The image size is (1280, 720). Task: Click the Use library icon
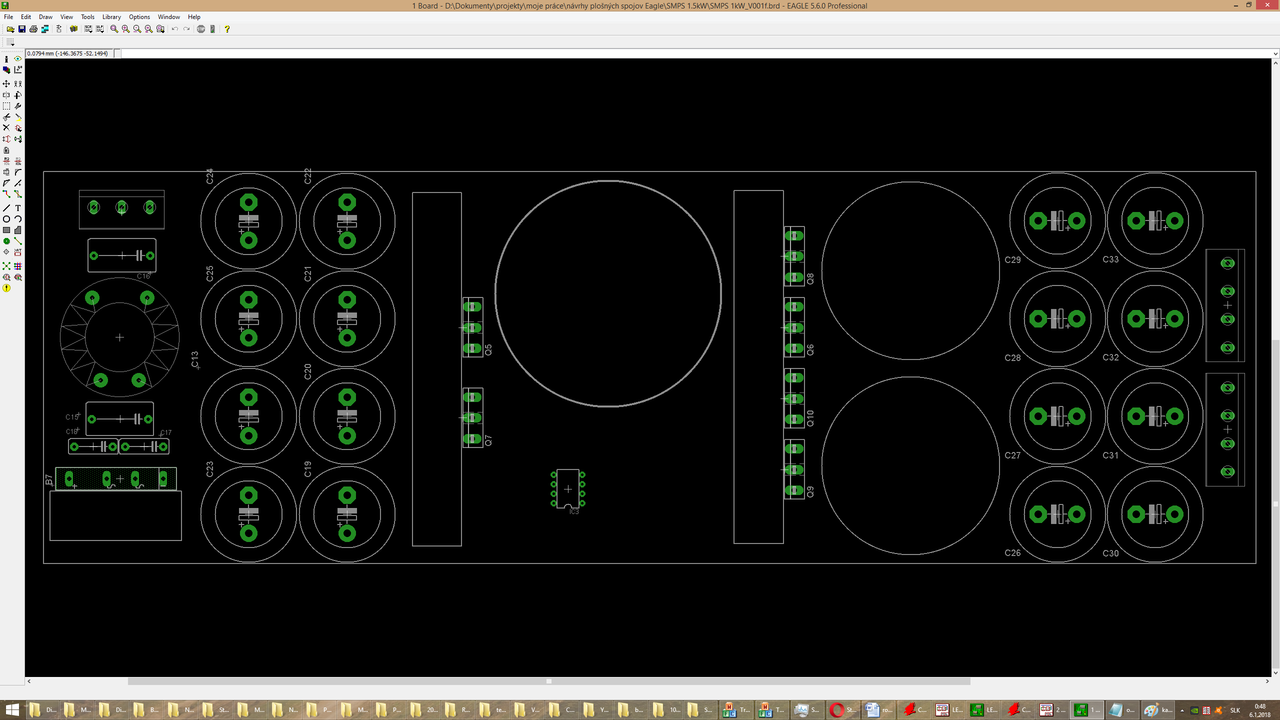(x=74, y=29)
